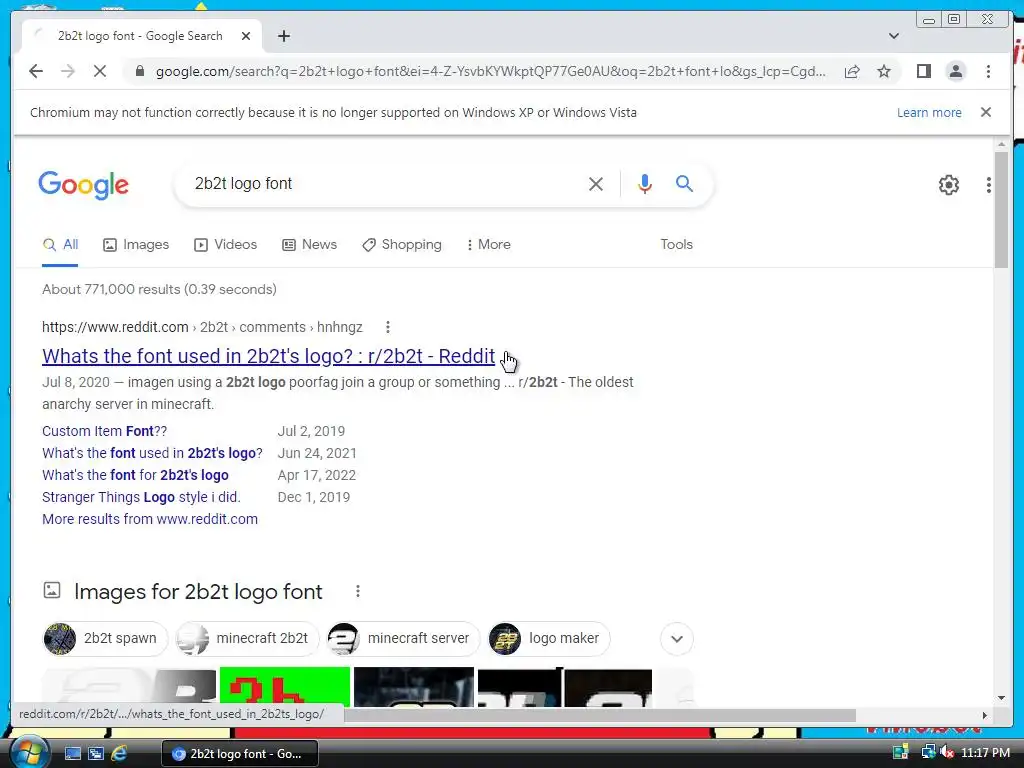Open the Windows Start orb
The height and width of the screenshot is (768, 1024).
(29, 752)
